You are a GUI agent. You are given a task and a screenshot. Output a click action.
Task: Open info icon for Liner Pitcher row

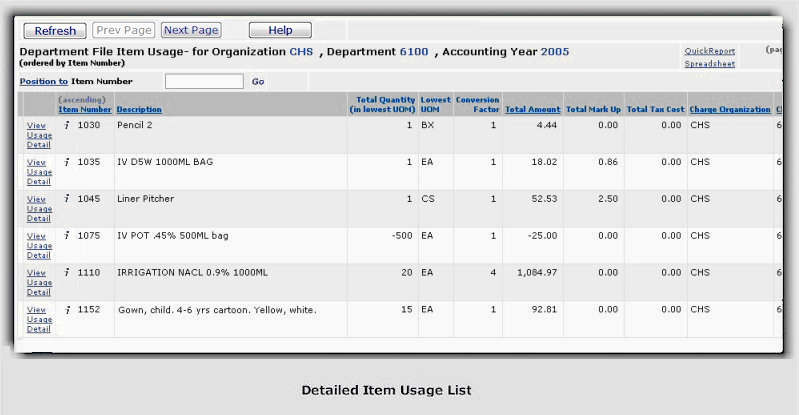66,199
